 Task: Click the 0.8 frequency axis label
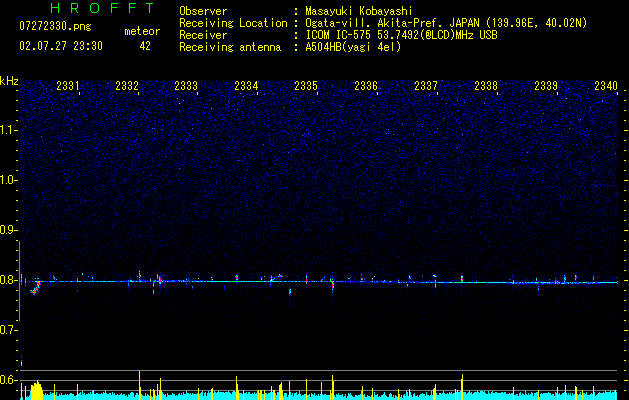pos(8,280)
